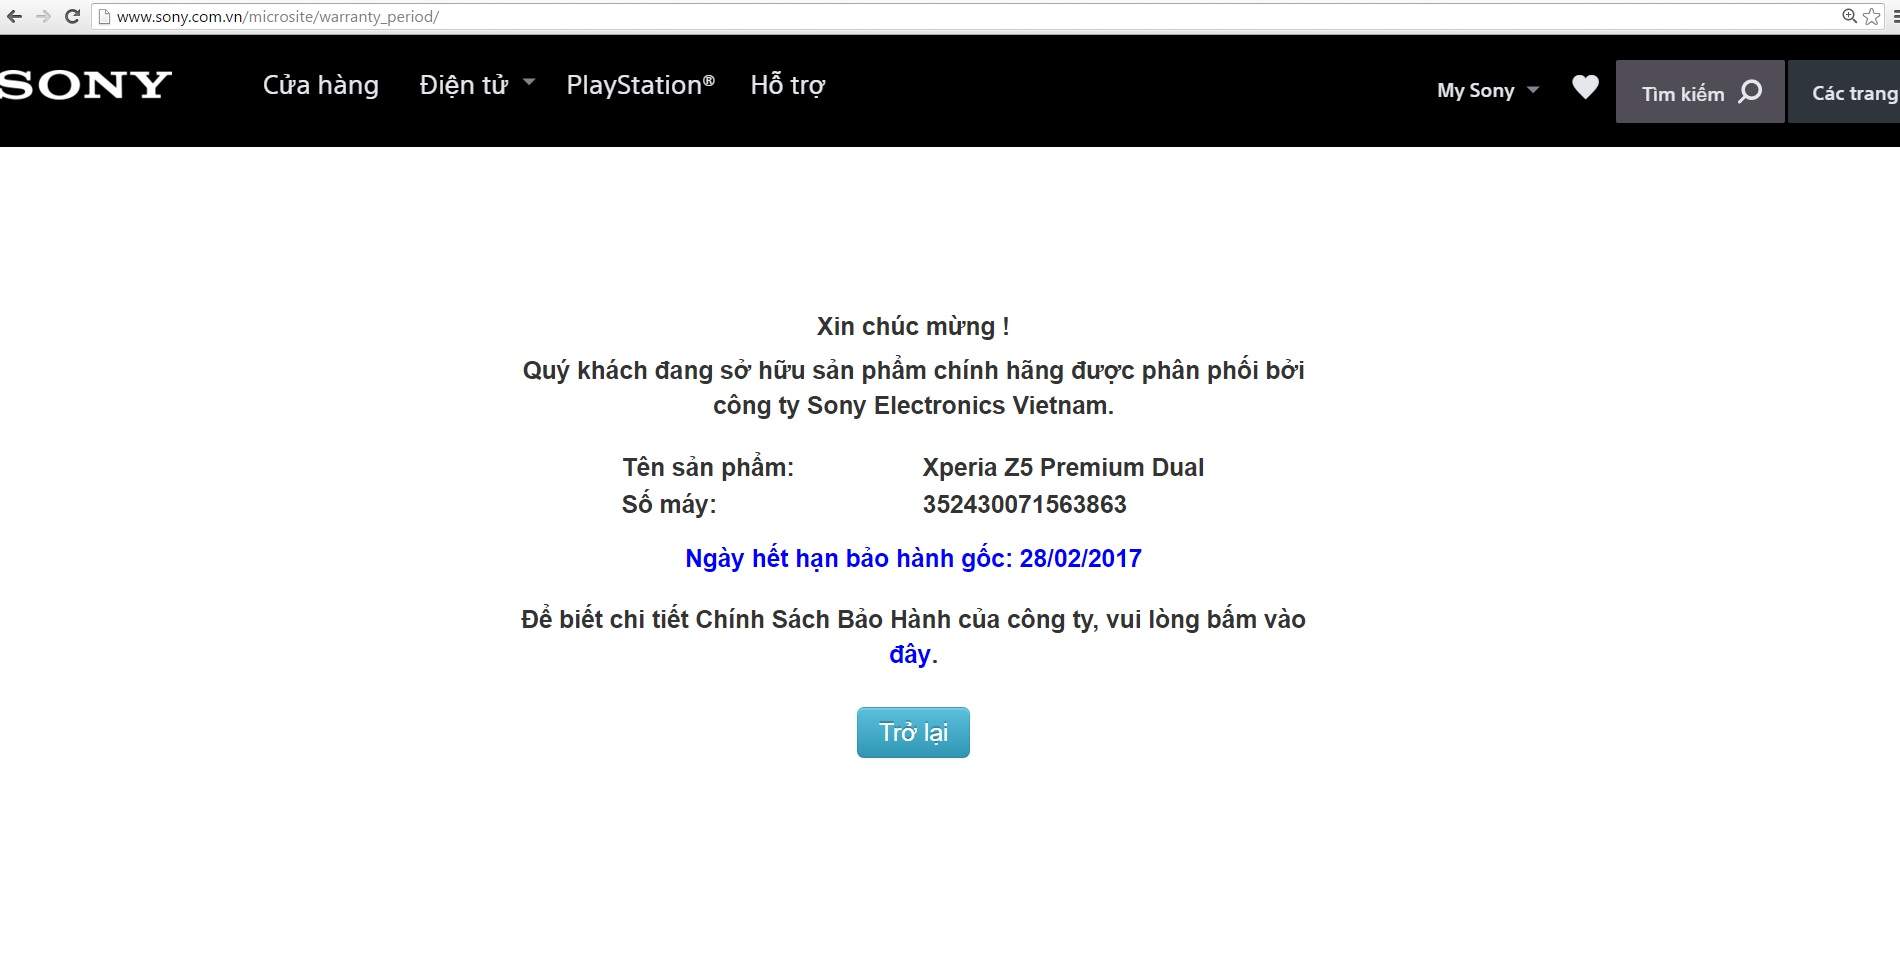Screen dimensions: 1900x960
Task: Bookmark this page with the star icon
Action: click(x=1872, y=16)
